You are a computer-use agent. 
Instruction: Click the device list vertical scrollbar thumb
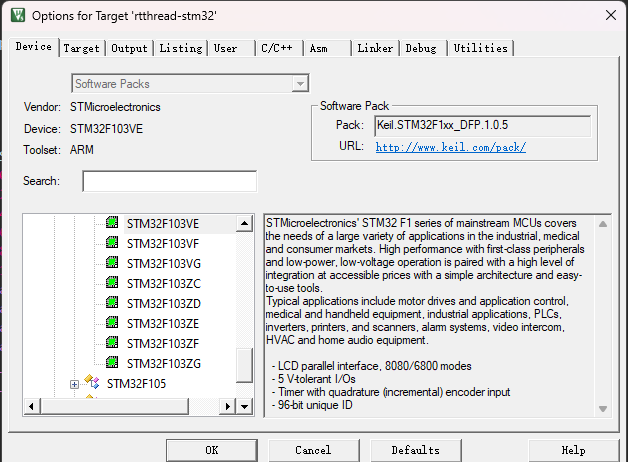[244, 365]
